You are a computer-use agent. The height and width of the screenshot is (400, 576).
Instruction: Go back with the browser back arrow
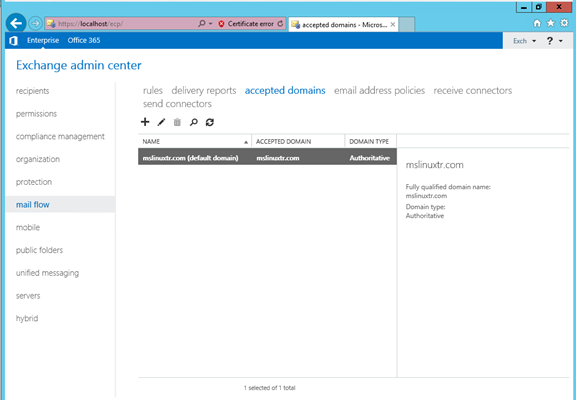(16, 24)
